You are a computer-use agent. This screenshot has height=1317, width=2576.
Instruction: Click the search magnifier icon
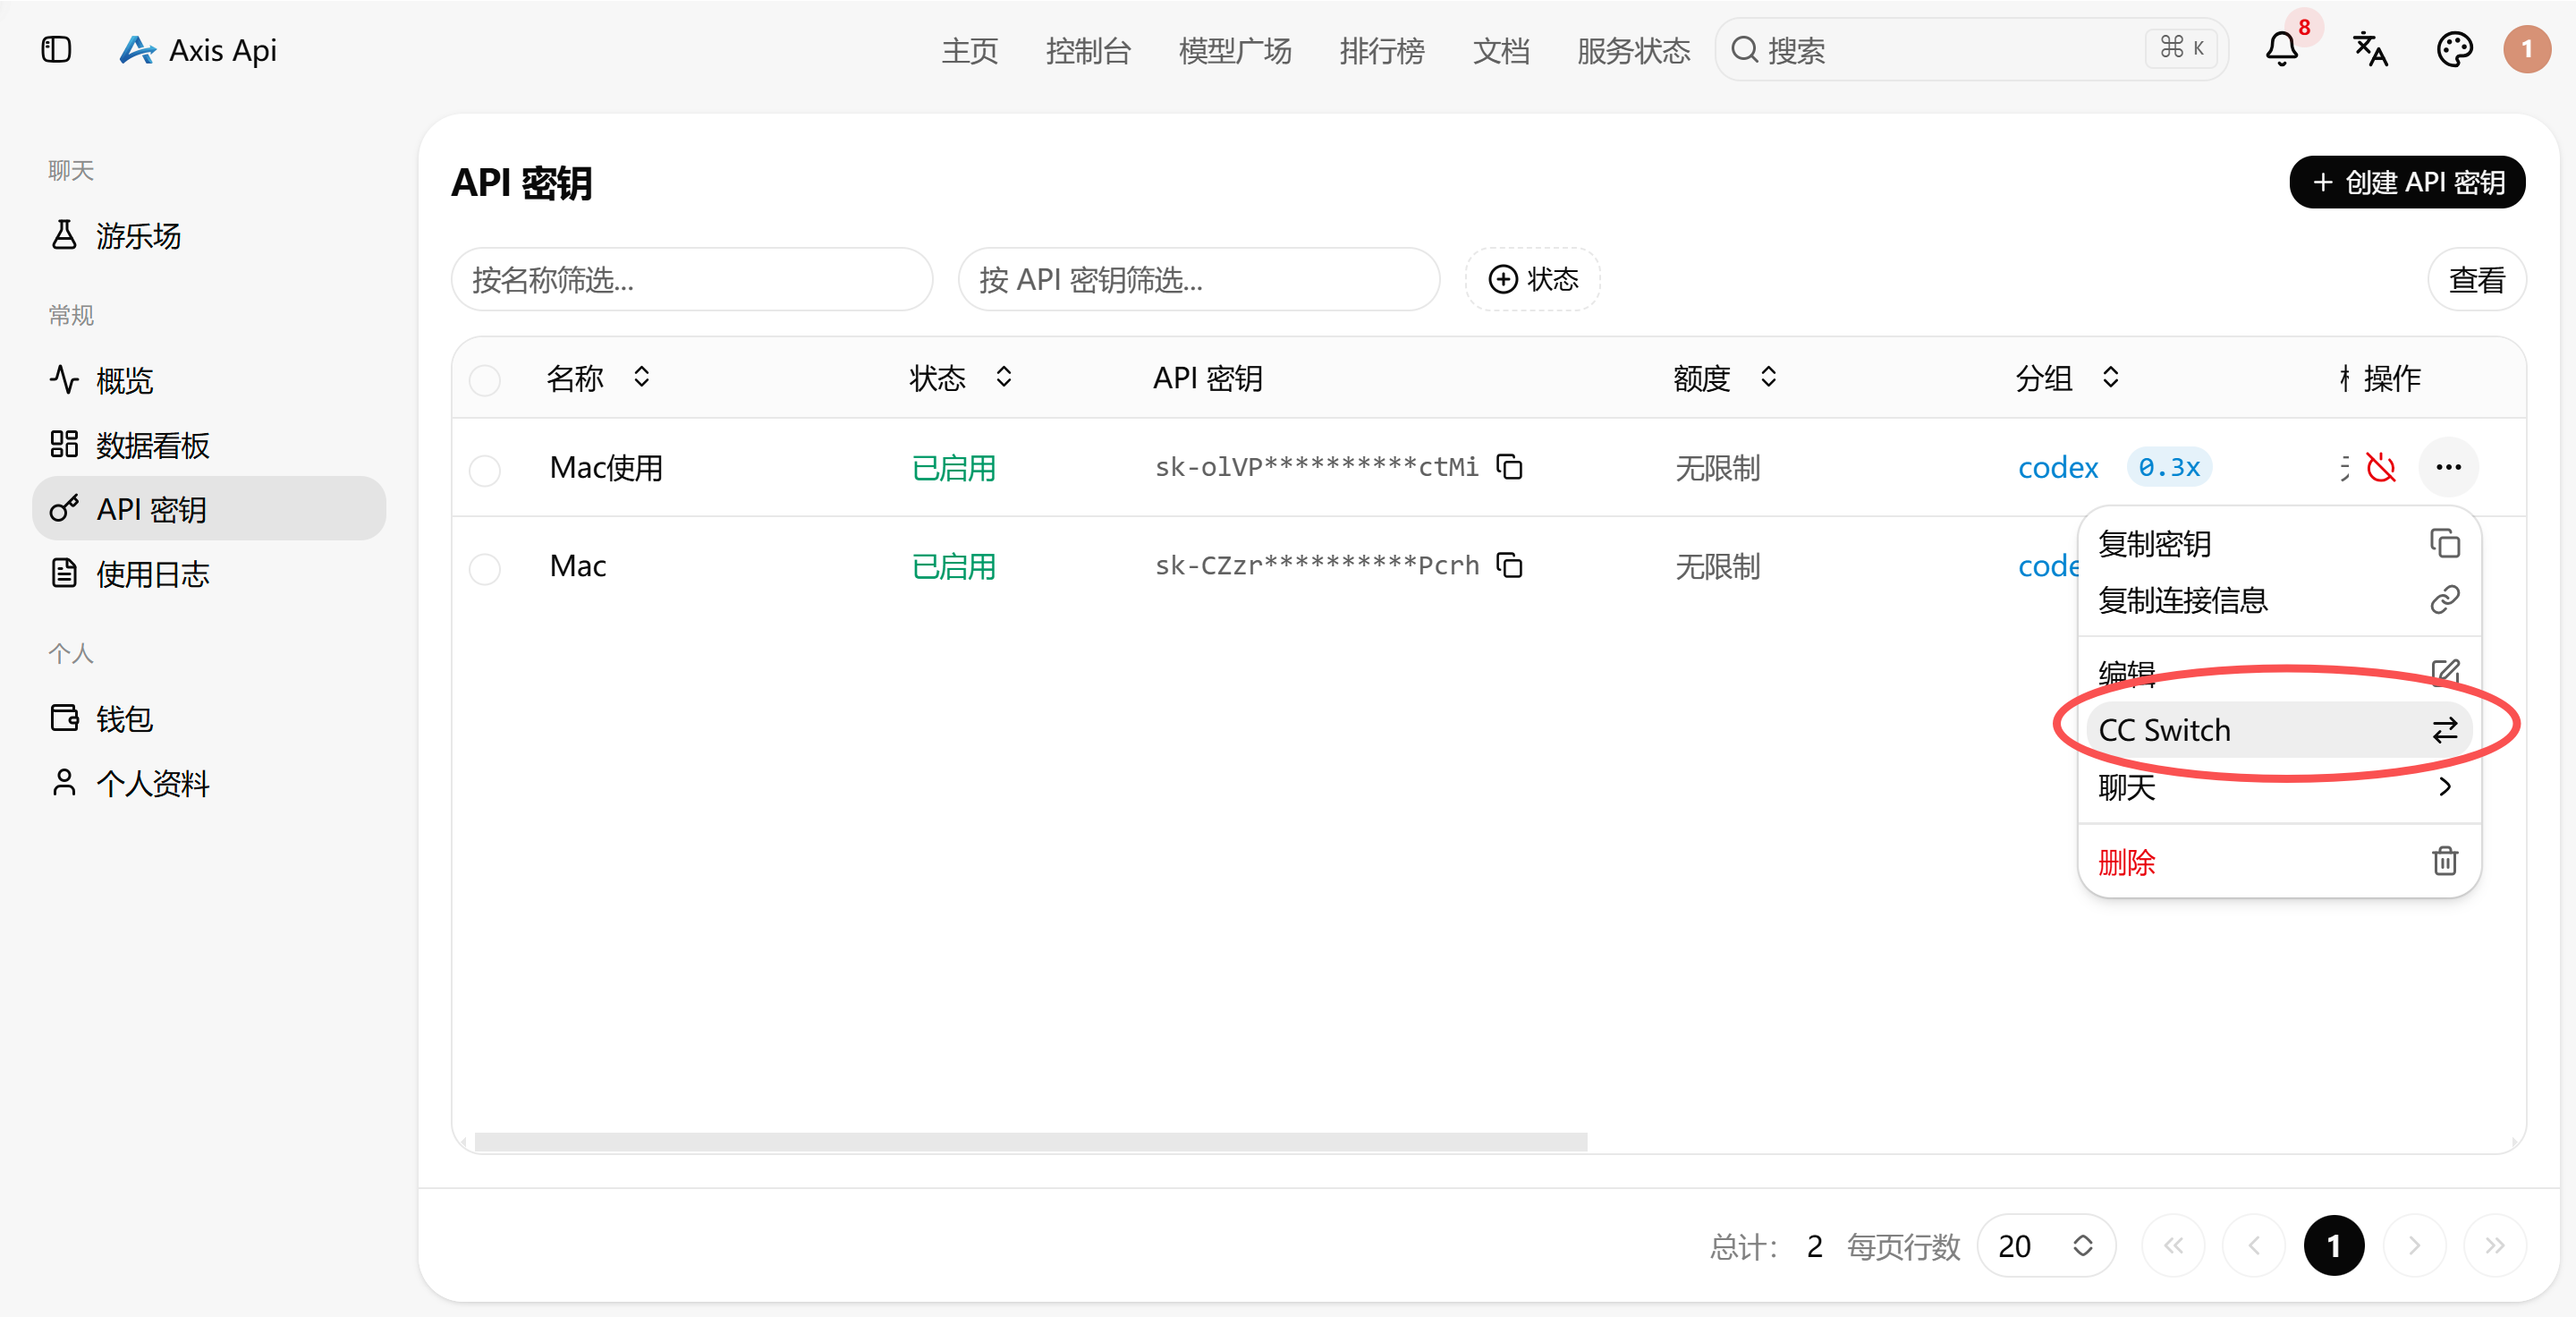coord(1744,49)
